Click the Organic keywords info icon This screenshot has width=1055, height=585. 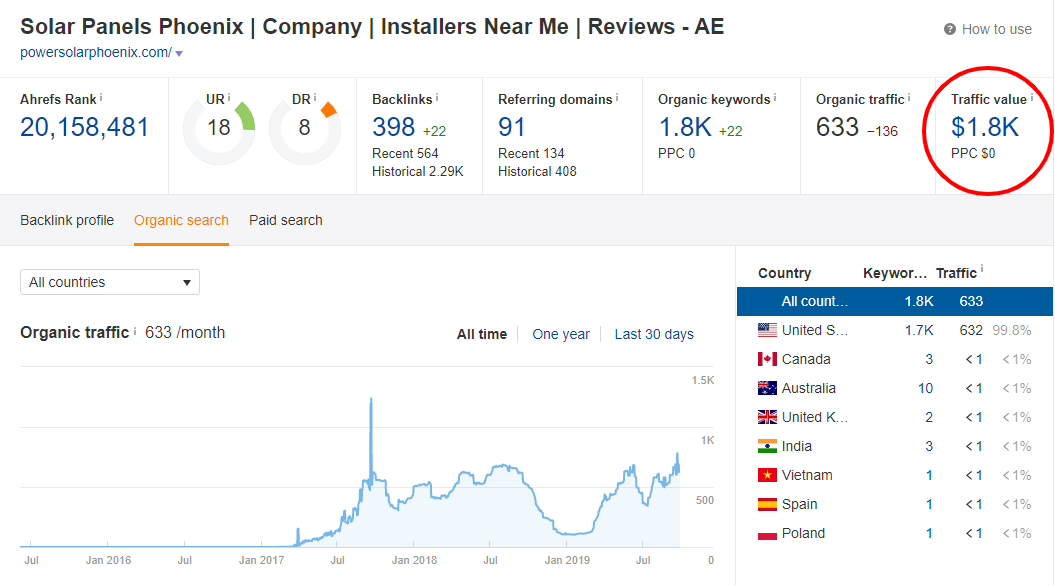(x=774, y=98)
